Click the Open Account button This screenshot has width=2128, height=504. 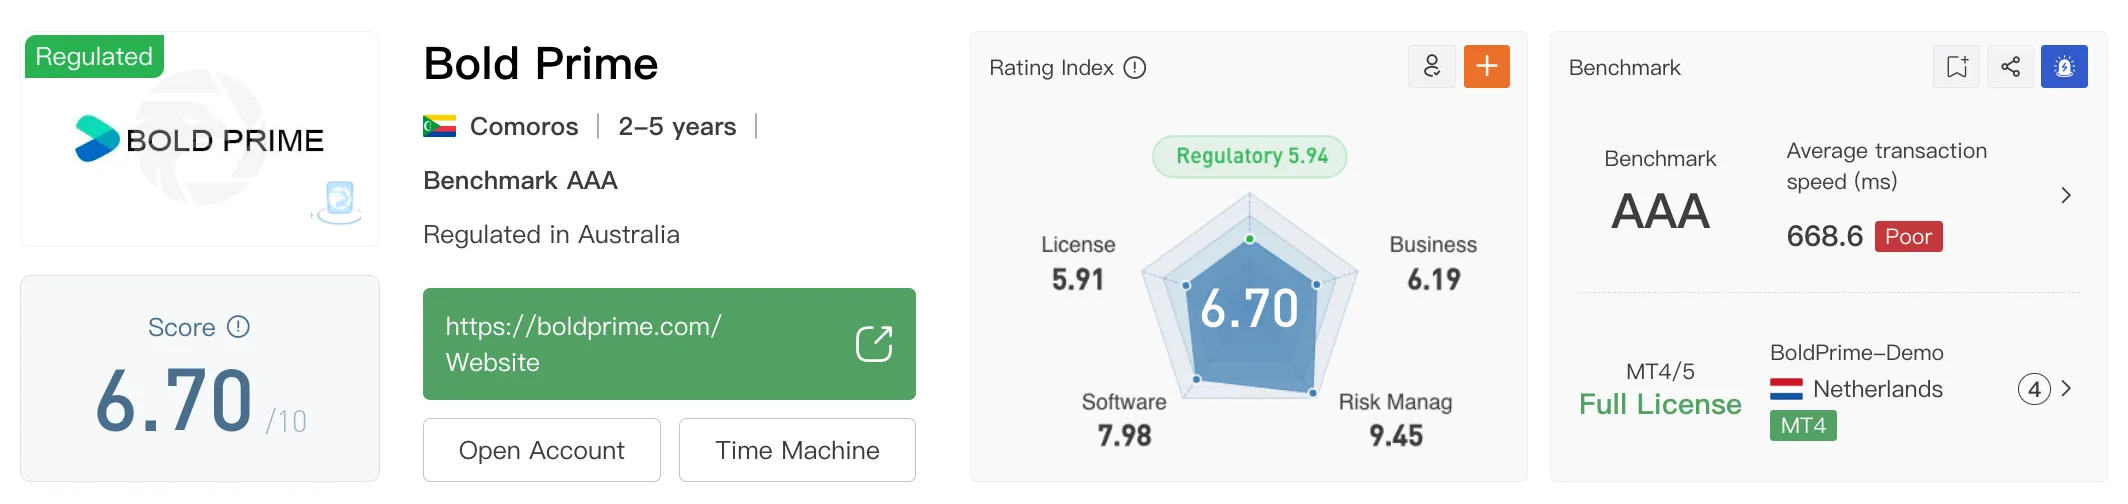542,450
